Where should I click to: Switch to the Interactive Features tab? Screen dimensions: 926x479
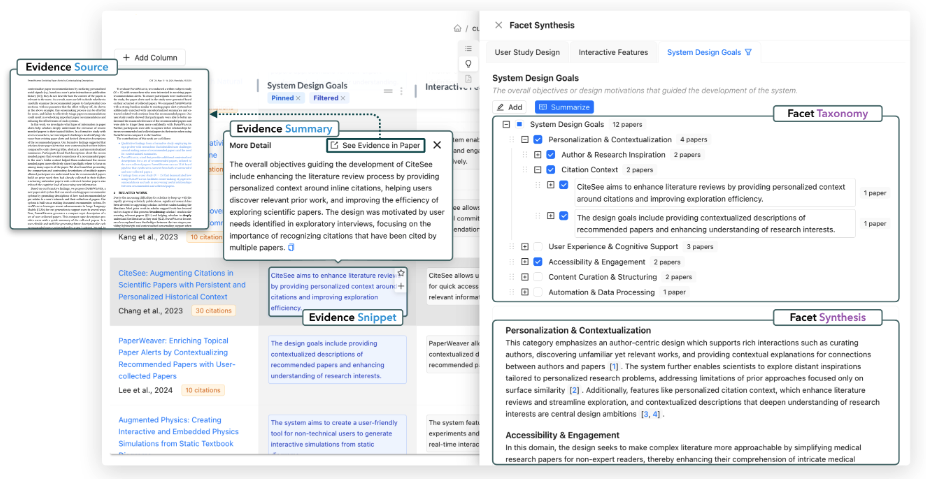(613, 52)
